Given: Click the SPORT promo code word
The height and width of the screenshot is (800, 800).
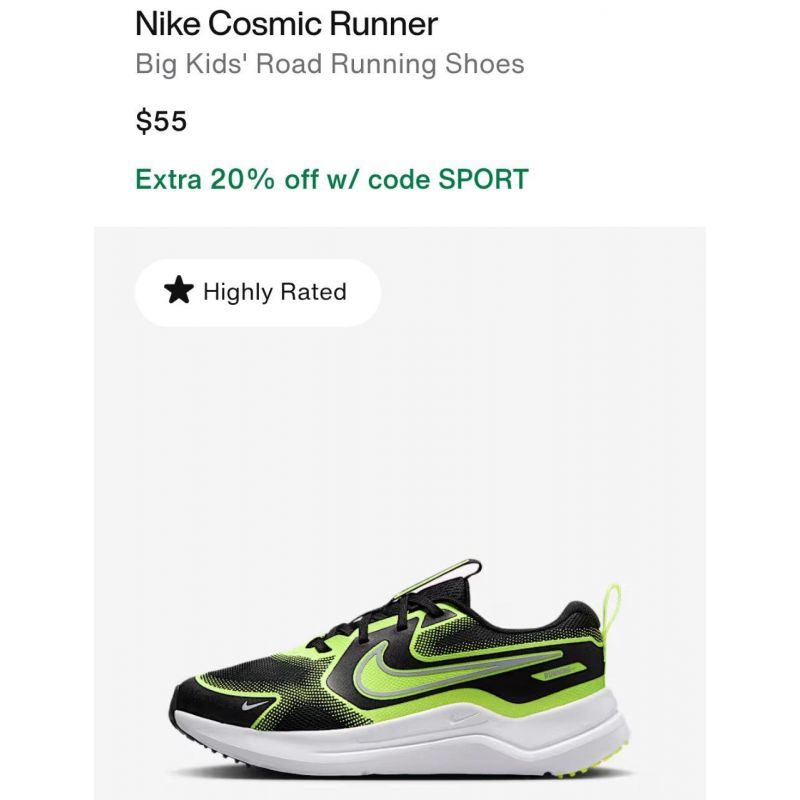Looking at the screenshot, I should (483, 179).
